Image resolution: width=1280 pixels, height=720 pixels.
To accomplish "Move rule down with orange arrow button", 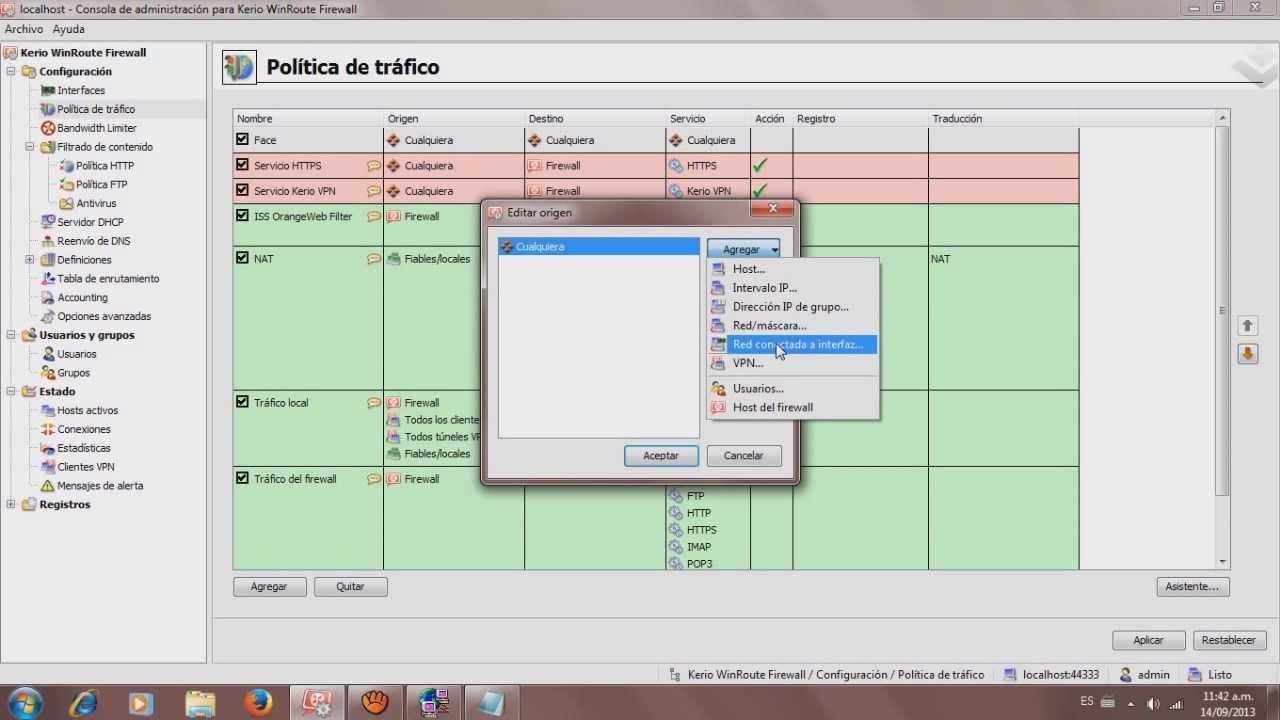I will coord(1247,354).
